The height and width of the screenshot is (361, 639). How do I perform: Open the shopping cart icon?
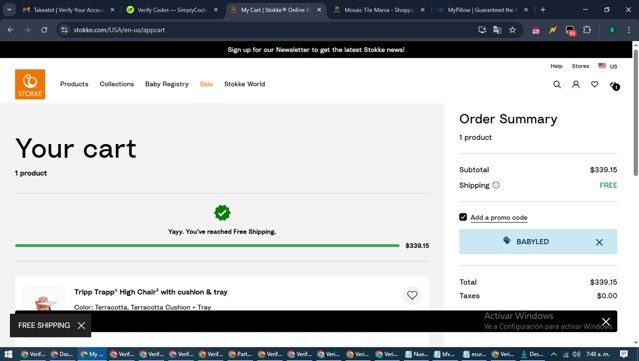tap(614, 85)
